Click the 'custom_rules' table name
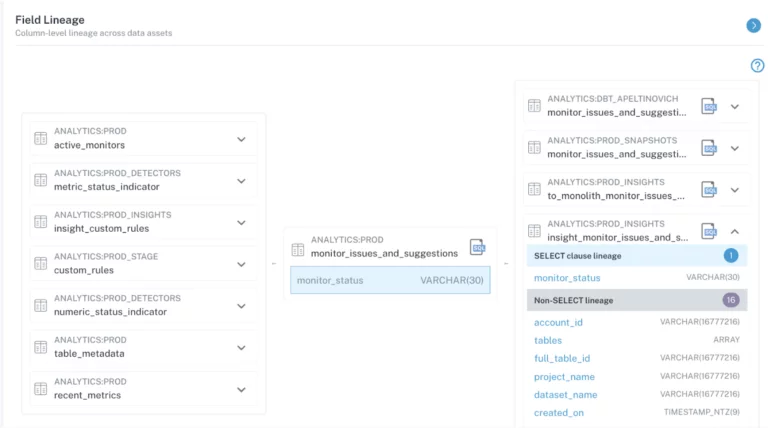The image size is (768, 428). 84,270
